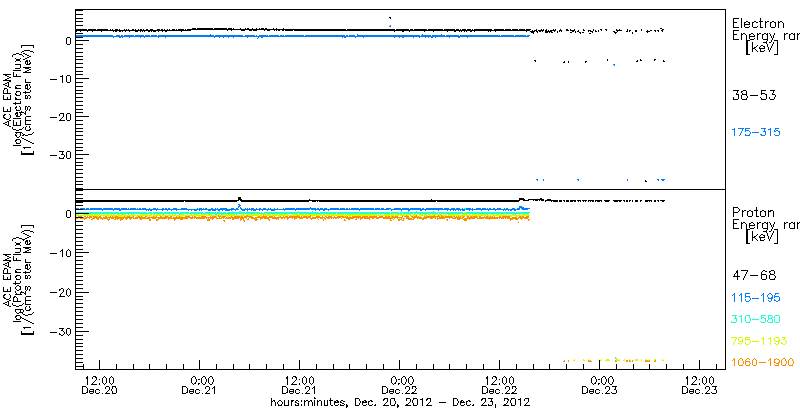Click the blue outlier above the electron trace
Image resolution: width=800 pixels, height=410 pixels.
pyautogui.click(x=390, y=25)
